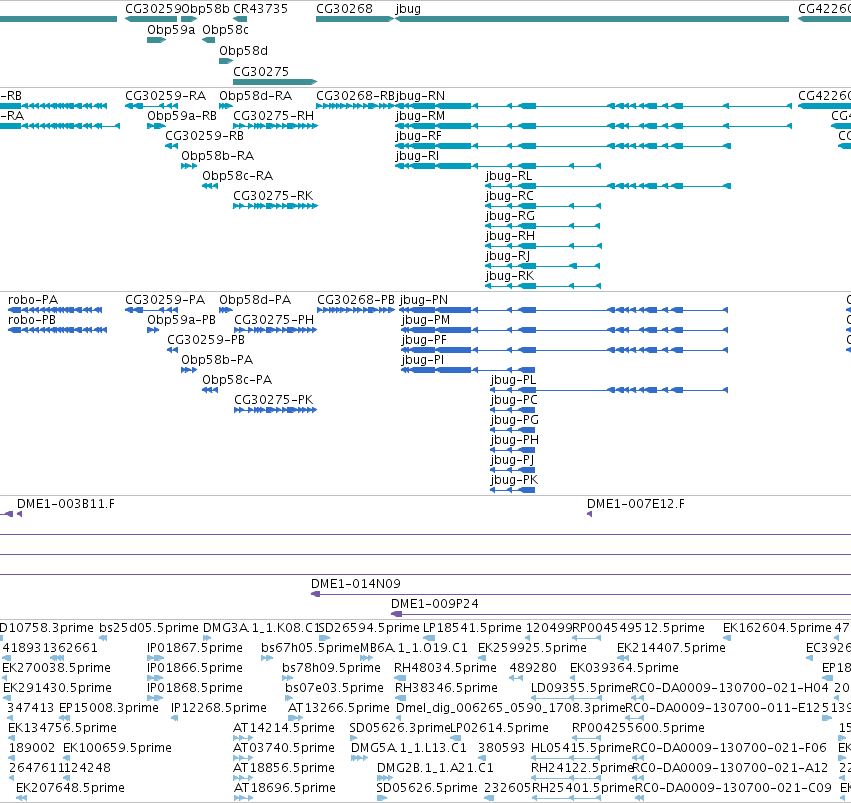This screenshot has width=851, height=803.
Task: Select the CG30259-PA protein label
Action: [165, 300]
